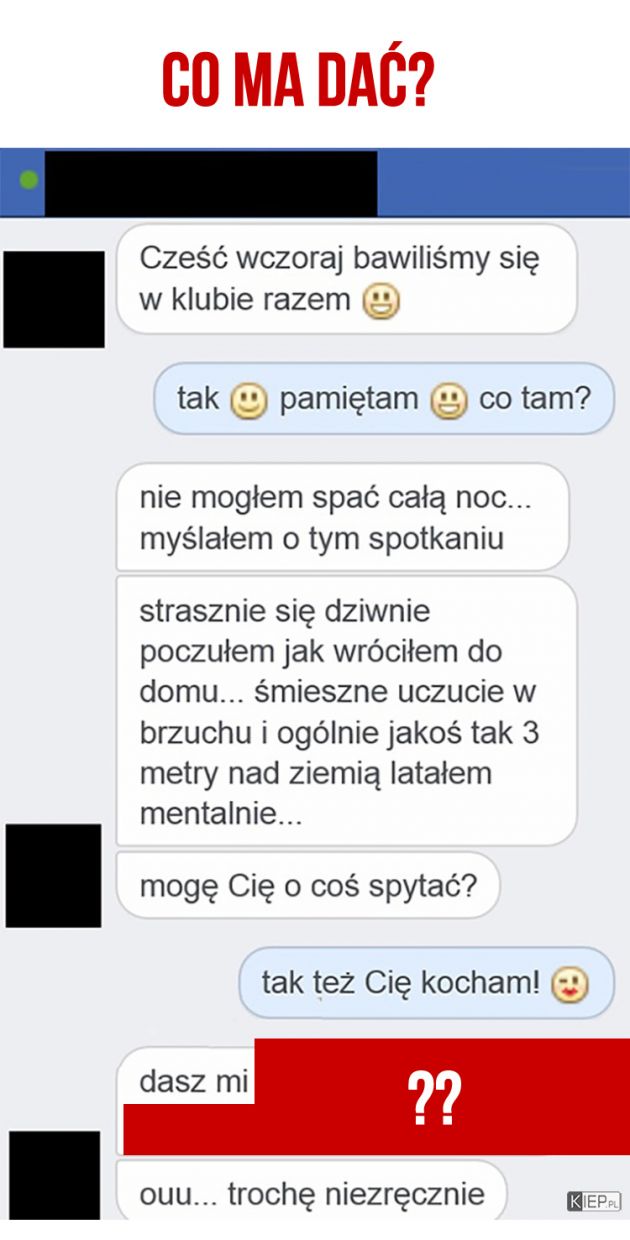Image resolution: width=630 pixels, height=1240 pixels.
Task: Select the 'tak pamiętam co tam?' reply bubble
Action: coord(383,399)
